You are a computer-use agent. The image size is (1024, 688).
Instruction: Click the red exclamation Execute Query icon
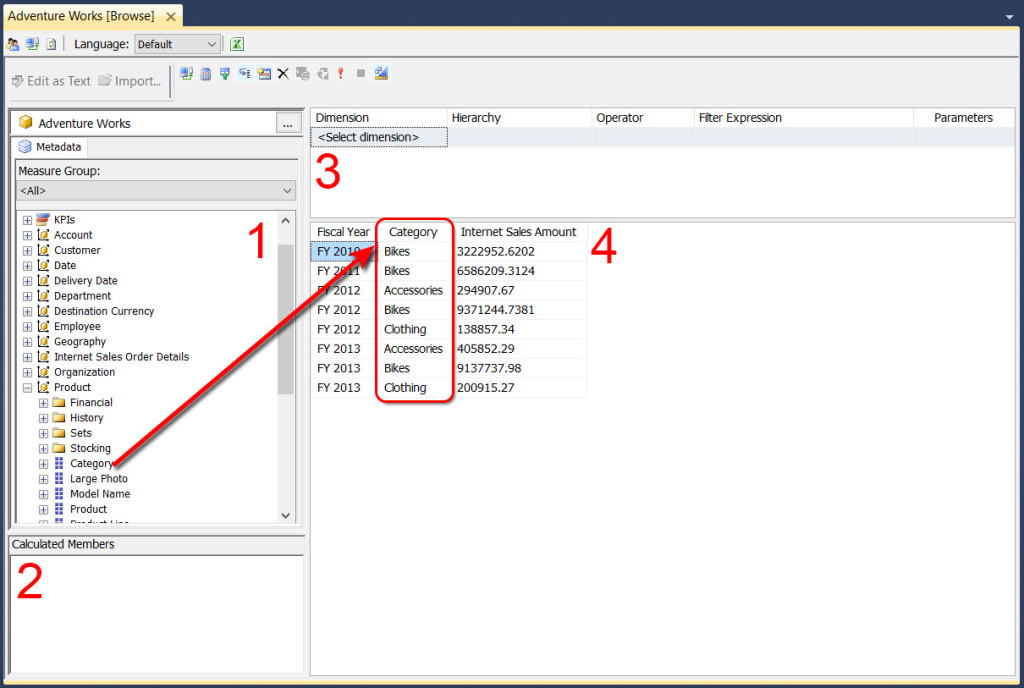pos(340,73)
